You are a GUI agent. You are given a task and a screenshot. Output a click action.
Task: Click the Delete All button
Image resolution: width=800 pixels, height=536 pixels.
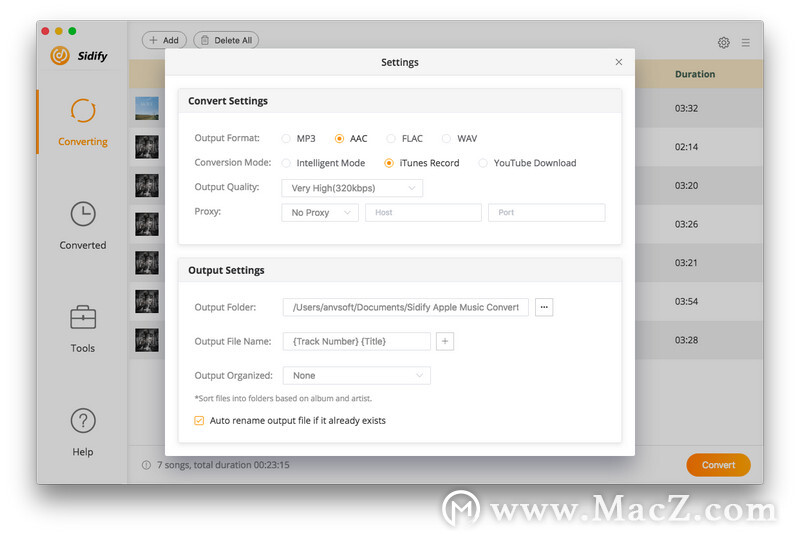point(226,40)
